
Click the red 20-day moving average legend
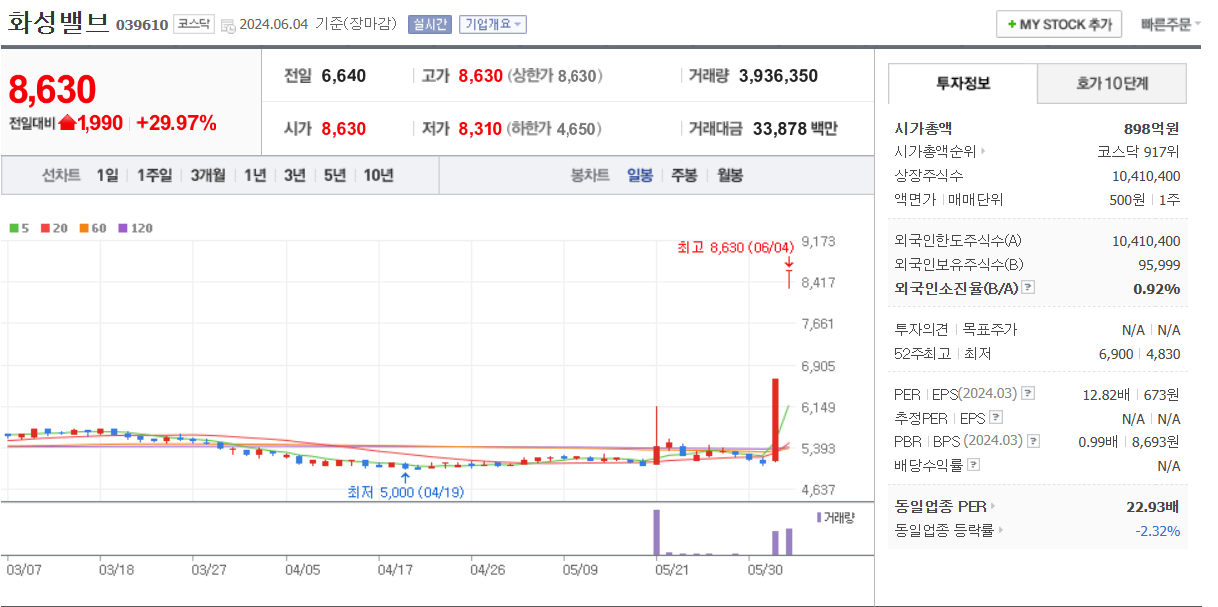55,228
